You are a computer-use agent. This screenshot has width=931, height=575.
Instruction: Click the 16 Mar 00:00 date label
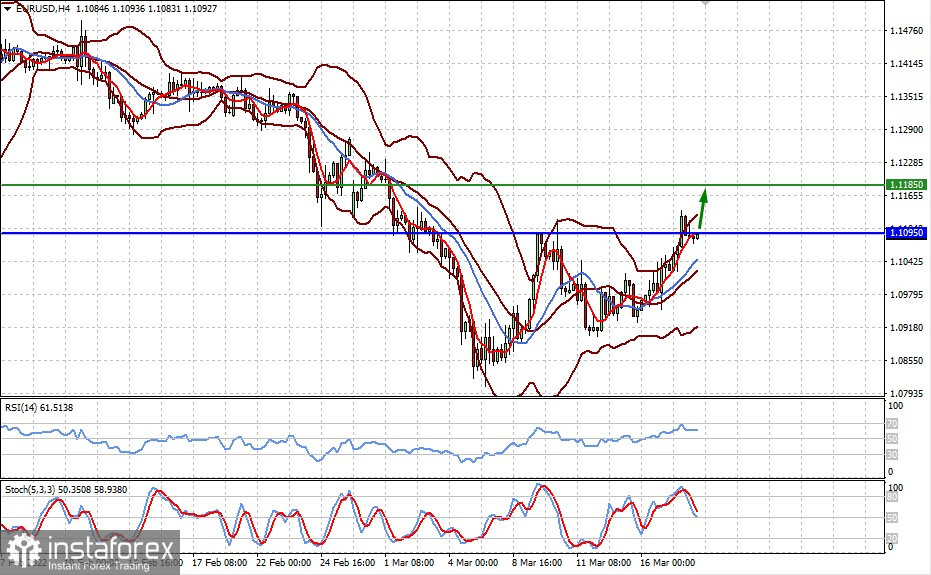(x=667, y=563)
